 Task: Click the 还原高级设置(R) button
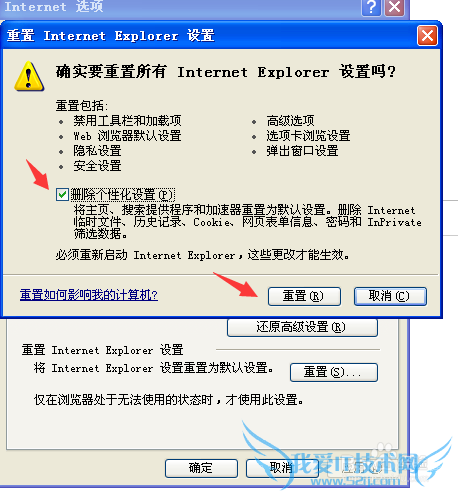(302, 327)
